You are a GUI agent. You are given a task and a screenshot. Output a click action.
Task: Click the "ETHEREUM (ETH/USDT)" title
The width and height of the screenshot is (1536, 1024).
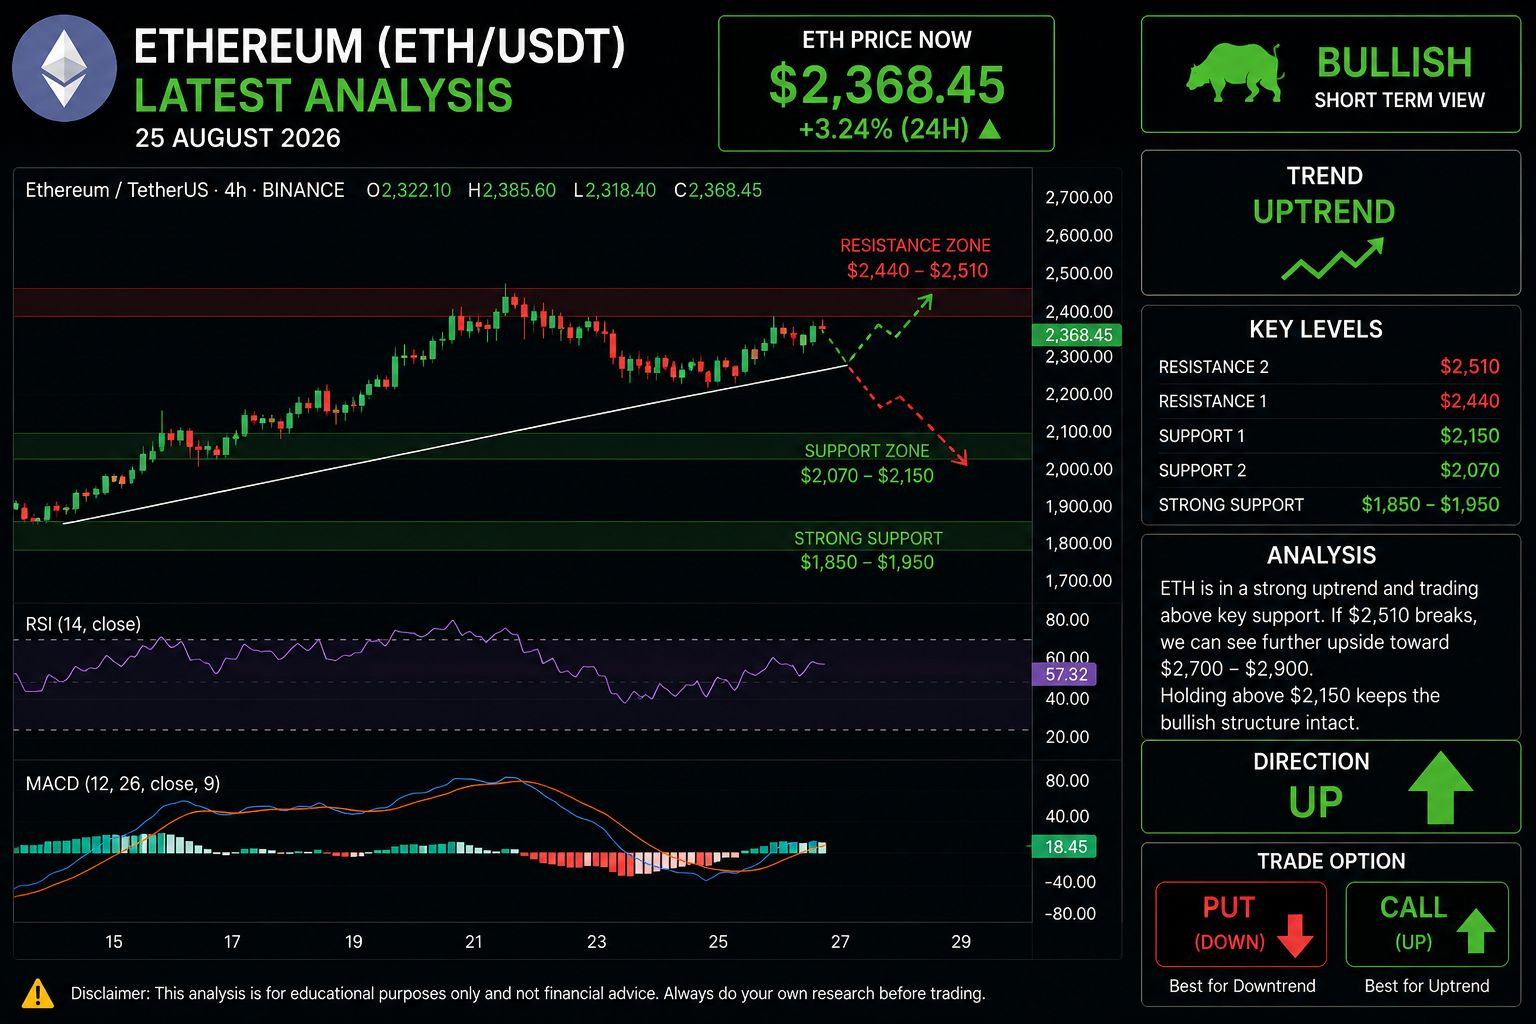tap(380, 46)
